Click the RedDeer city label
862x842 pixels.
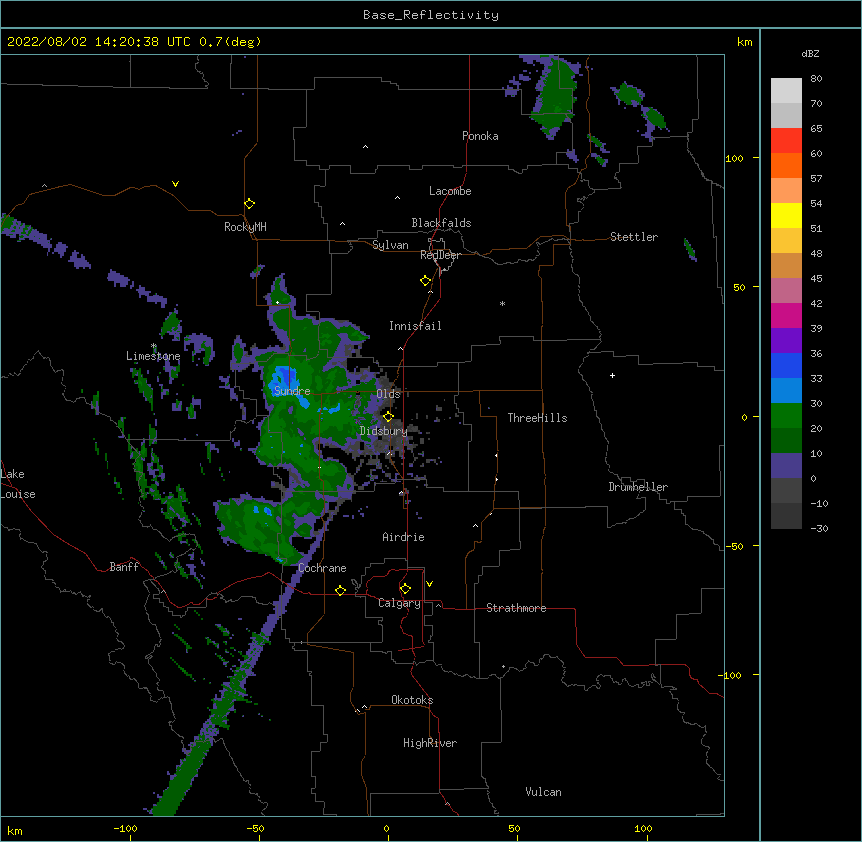point(440,255)
